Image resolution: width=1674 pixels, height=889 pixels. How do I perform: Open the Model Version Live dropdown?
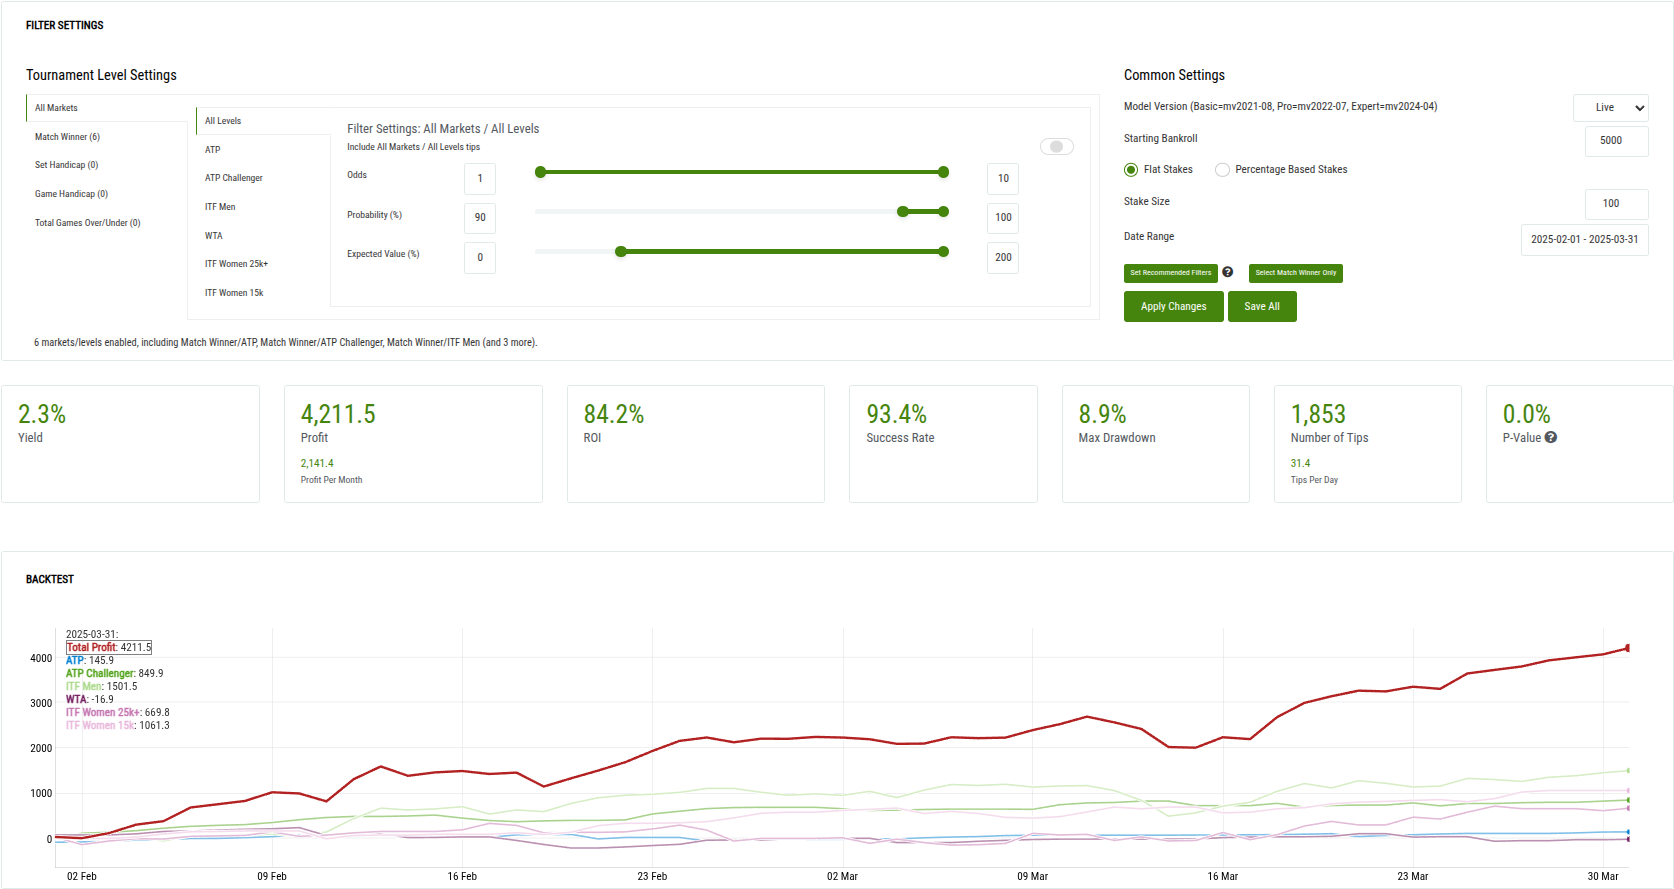1610,108
